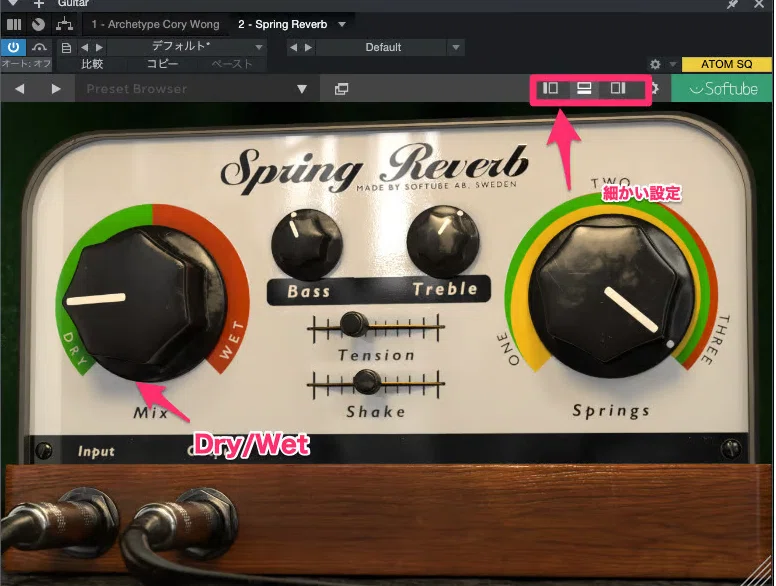Select the 2 - Spring Reverb tab
This screenshot has width=776, height=586.
pyautogui.click(x=283, y=24)
